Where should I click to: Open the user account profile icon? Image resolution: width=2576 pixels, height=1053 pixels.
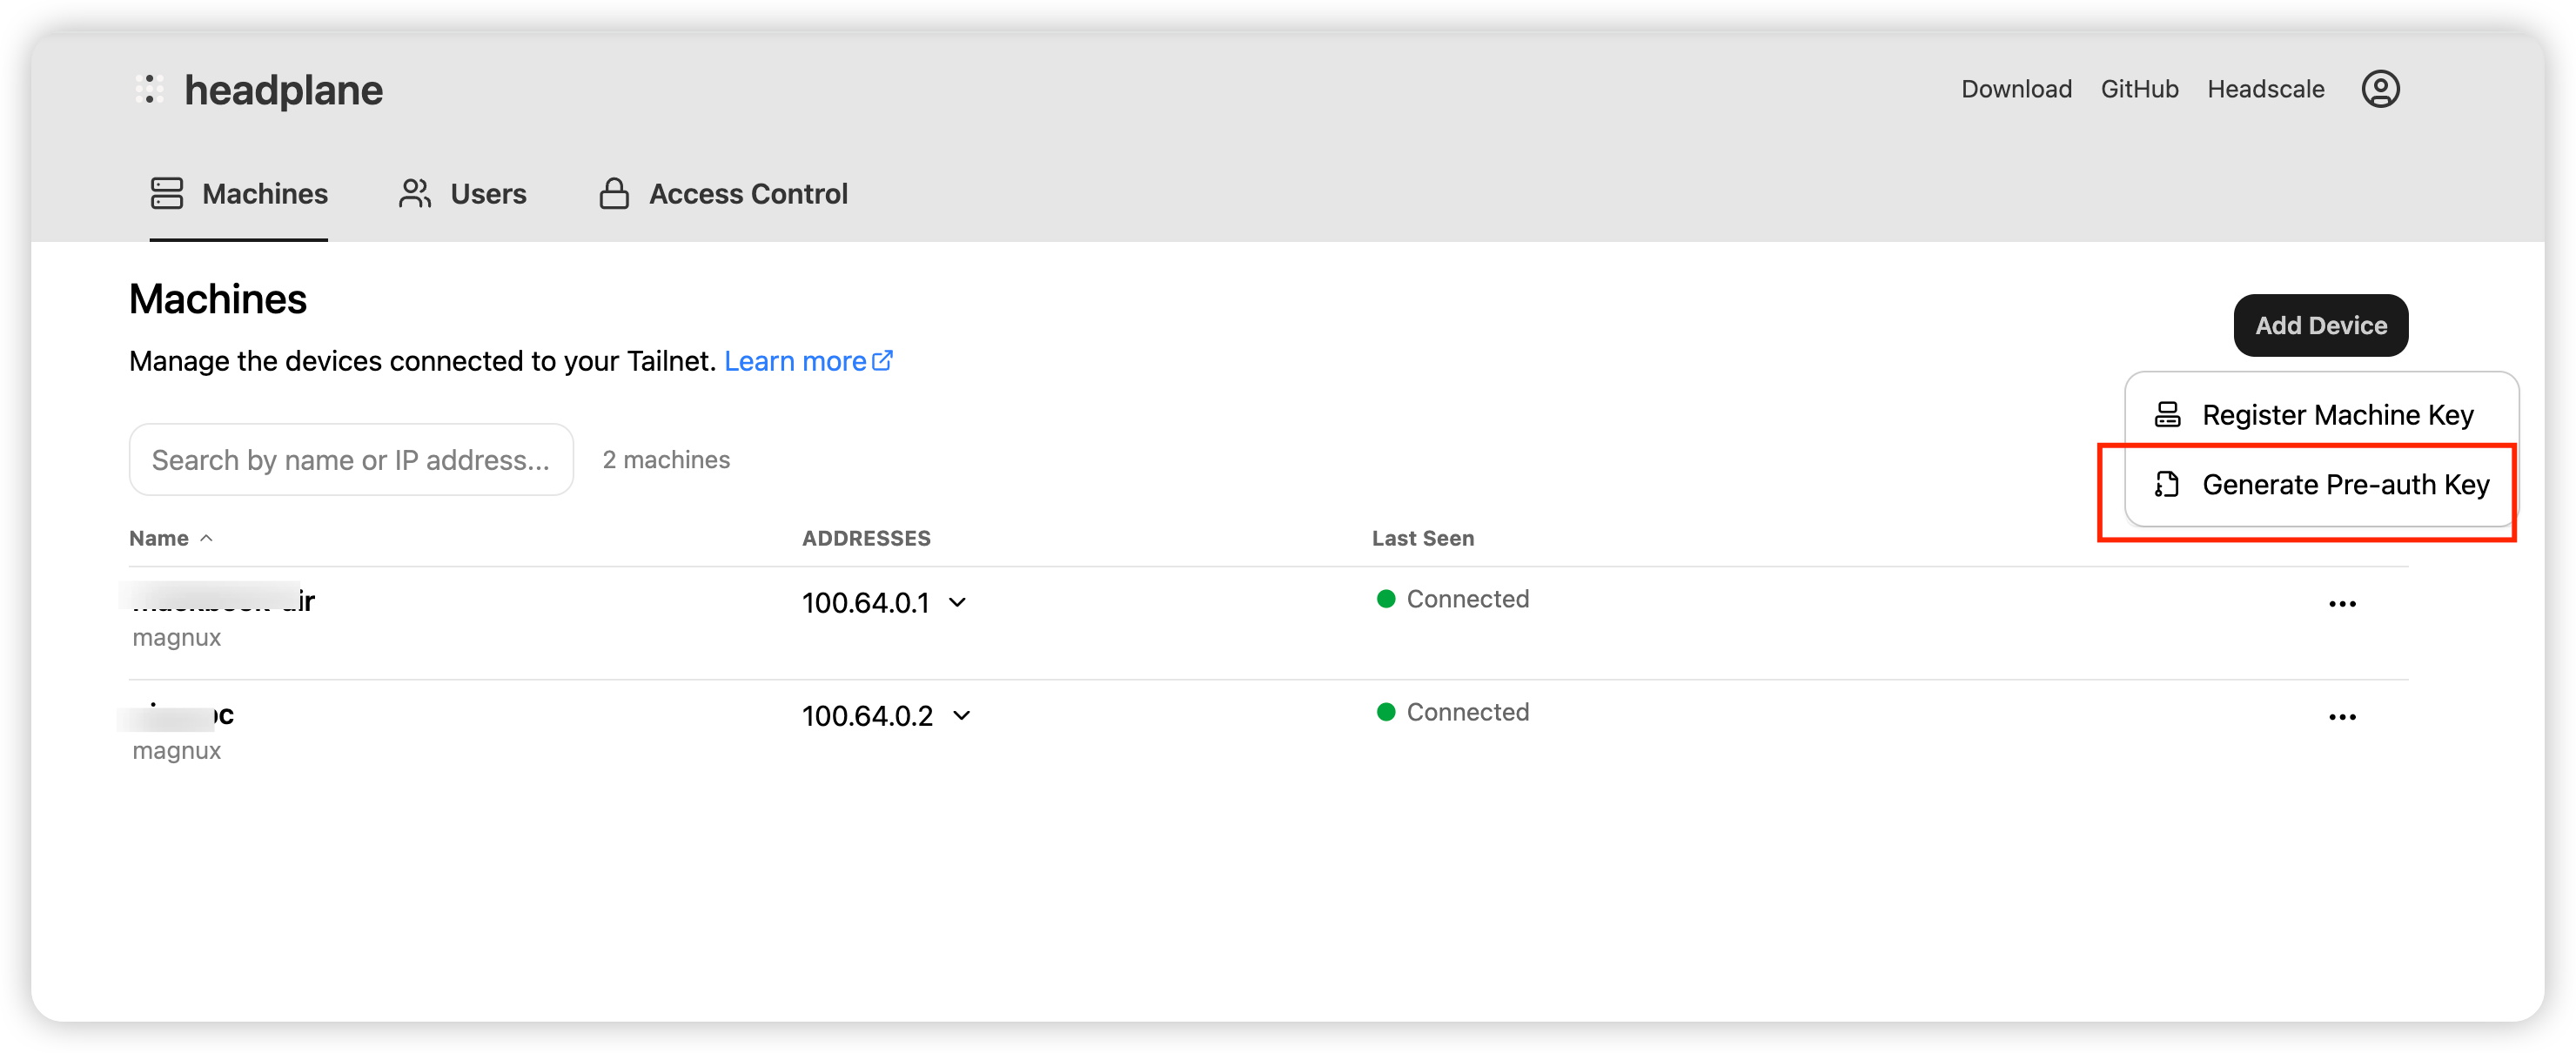2381,89
